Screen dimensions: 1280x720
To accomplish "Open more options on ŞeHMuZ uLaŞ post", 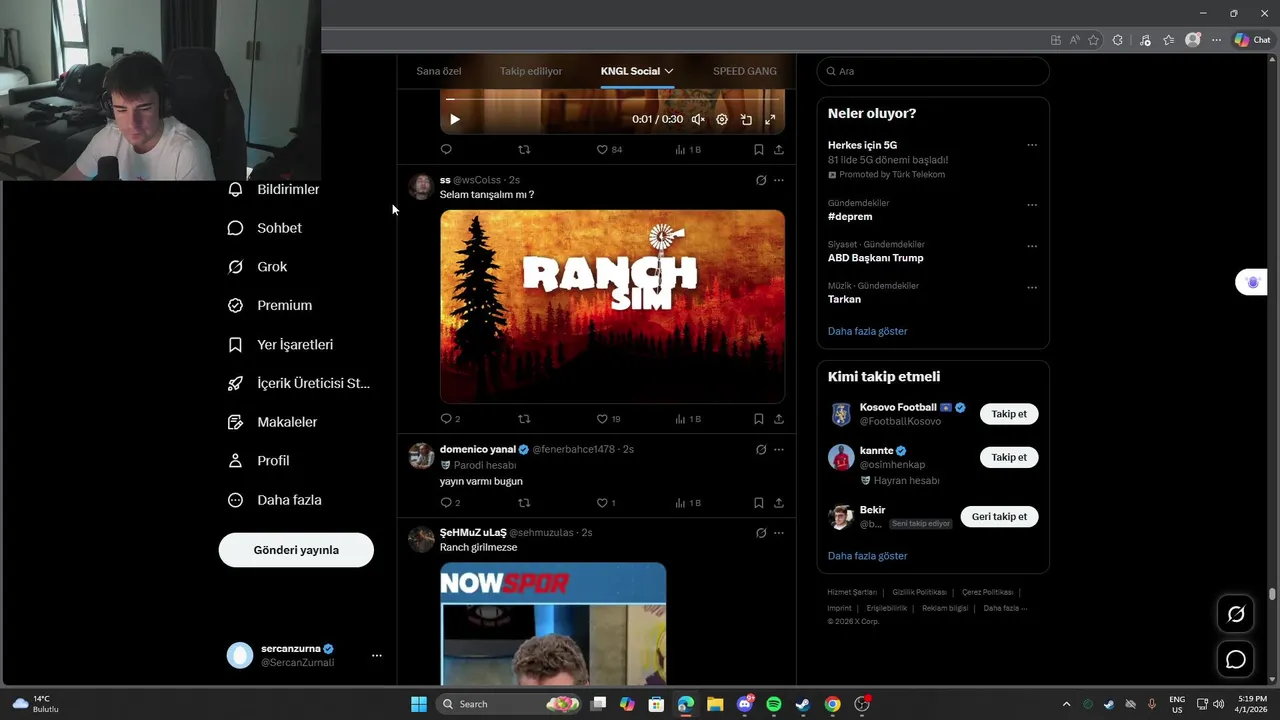I will coord(779,533).
